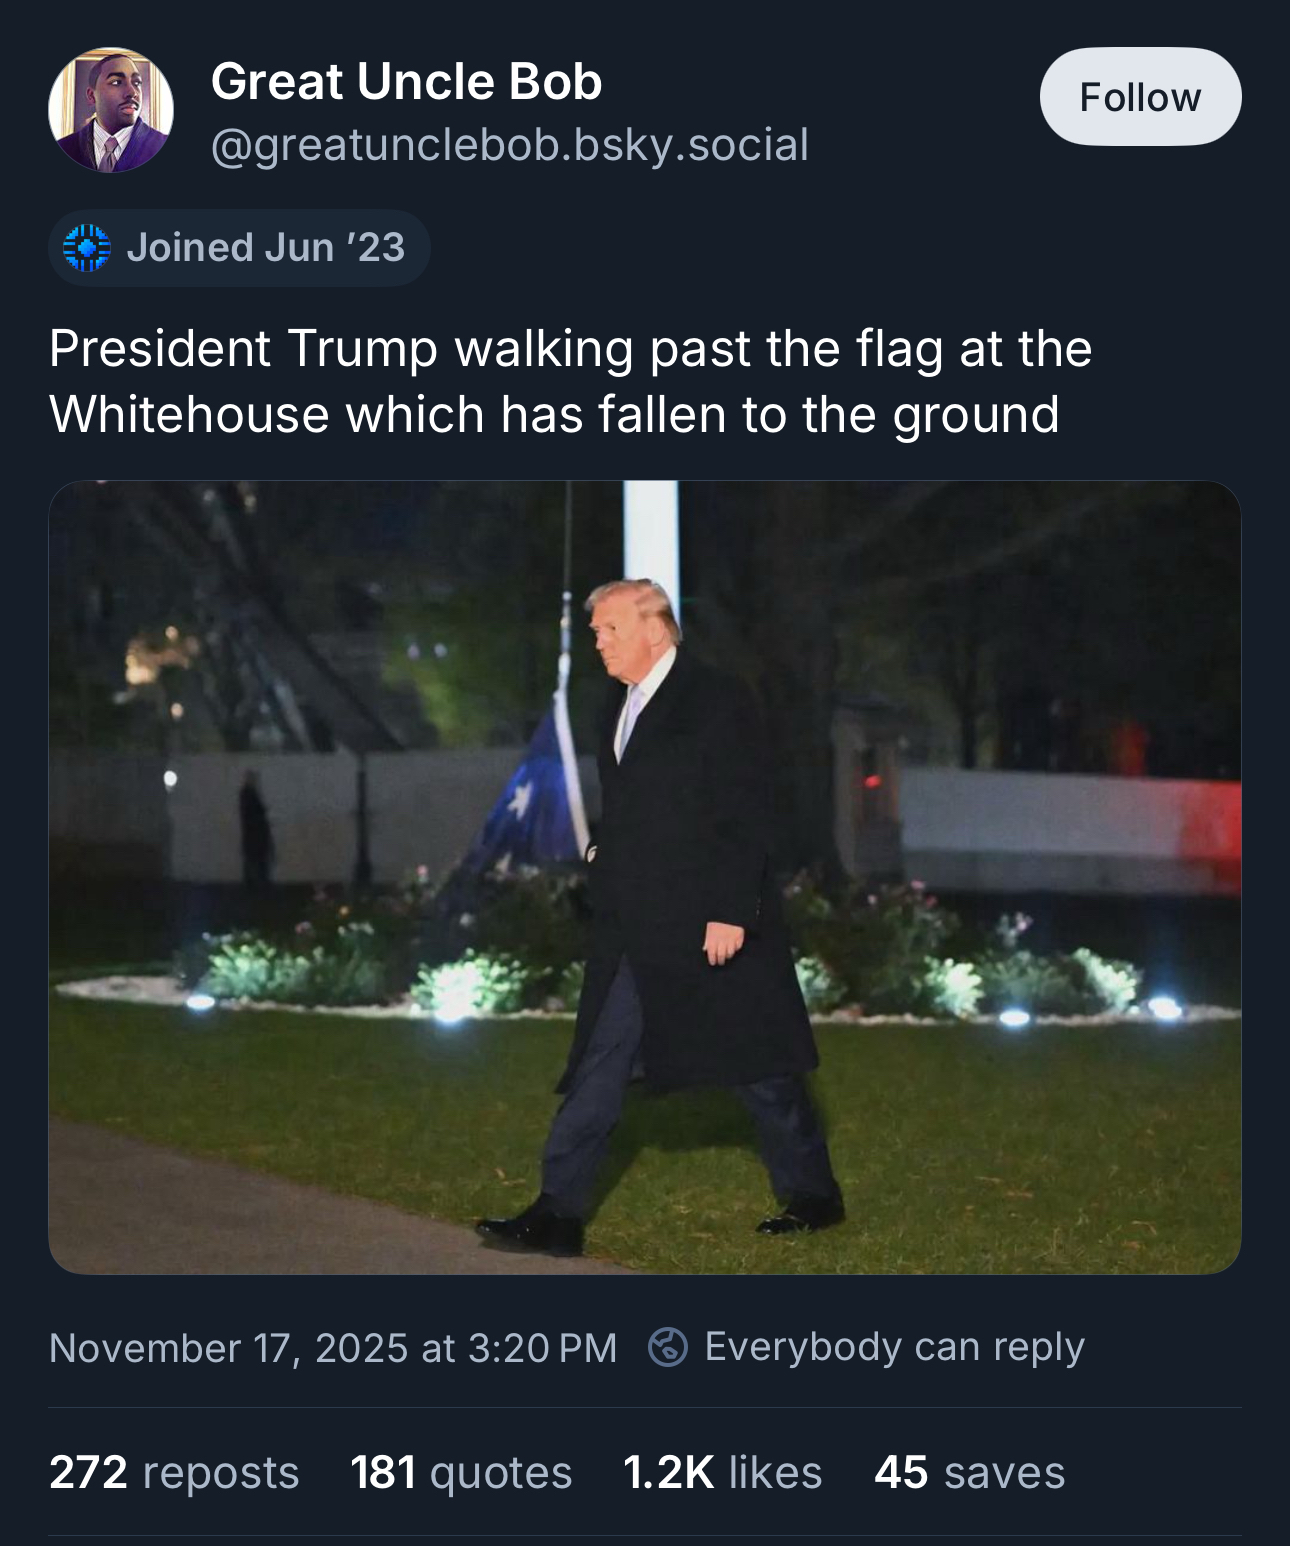Click the 45 saves count

[x=969, y=1472]
